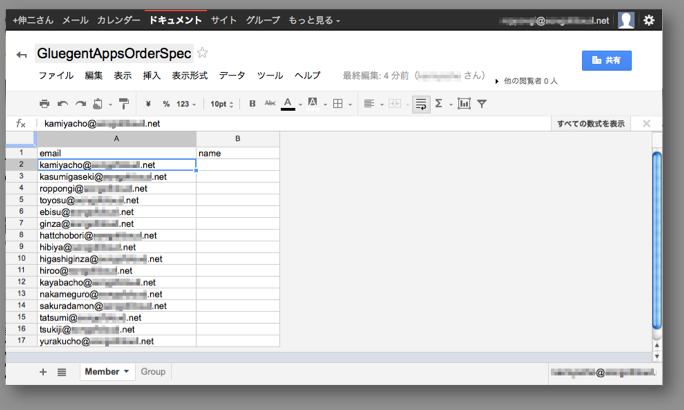Select the paint format roller tool
The height and width of the screenshot is (410, 684).
click(x=124, y=103)
